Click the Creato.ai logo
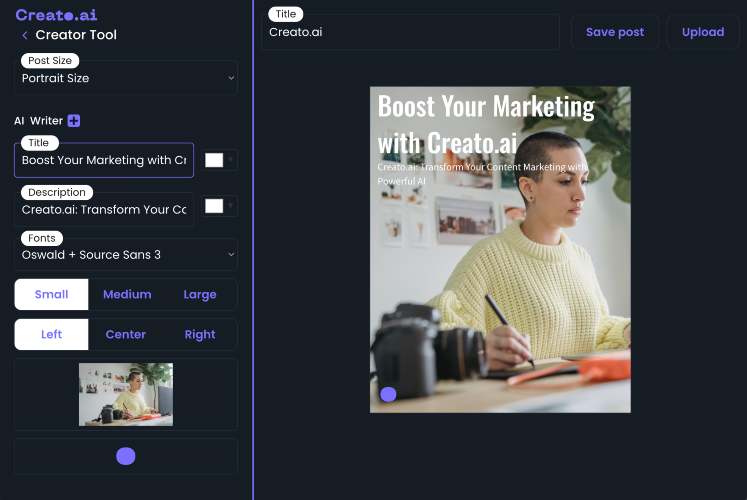The height and width of the screenshot is (500, 747). coord(56,15)
